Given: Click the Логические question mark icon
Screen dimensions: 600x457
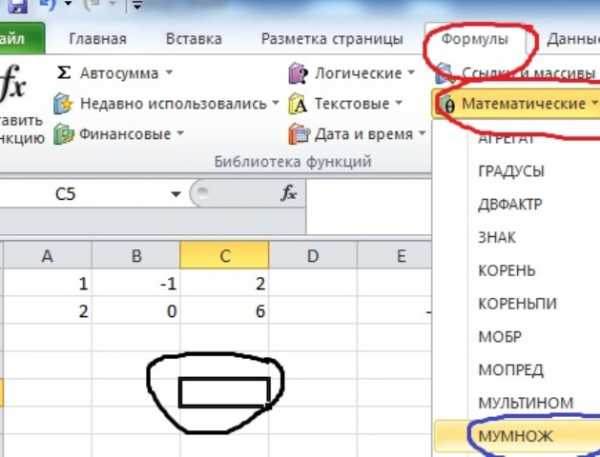Looking at the screenshot, I should click(298, 73).
